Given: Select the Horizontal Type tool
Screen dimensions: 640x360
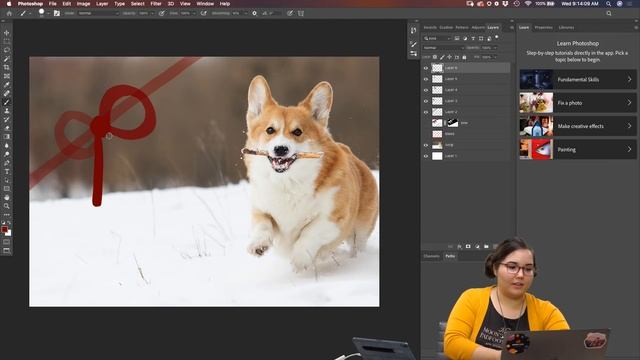Looking at the screenshot, I should click(x=7, y=171).
